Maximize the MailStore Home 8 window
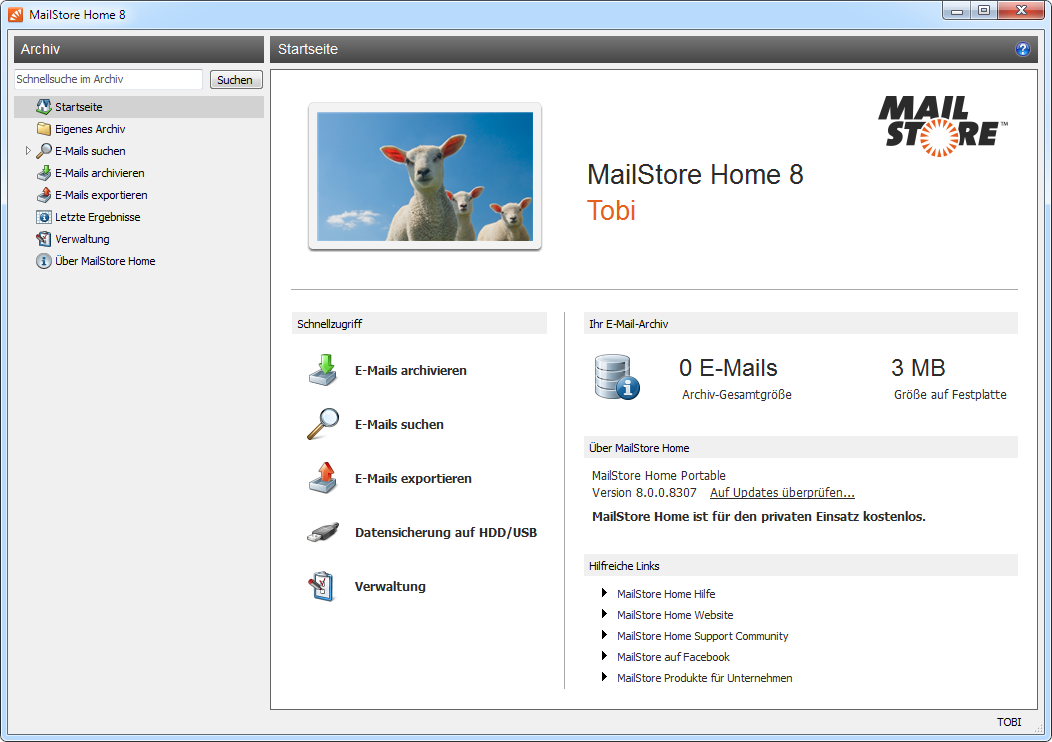The image size is (1052, 742). (x=984, y=10)
